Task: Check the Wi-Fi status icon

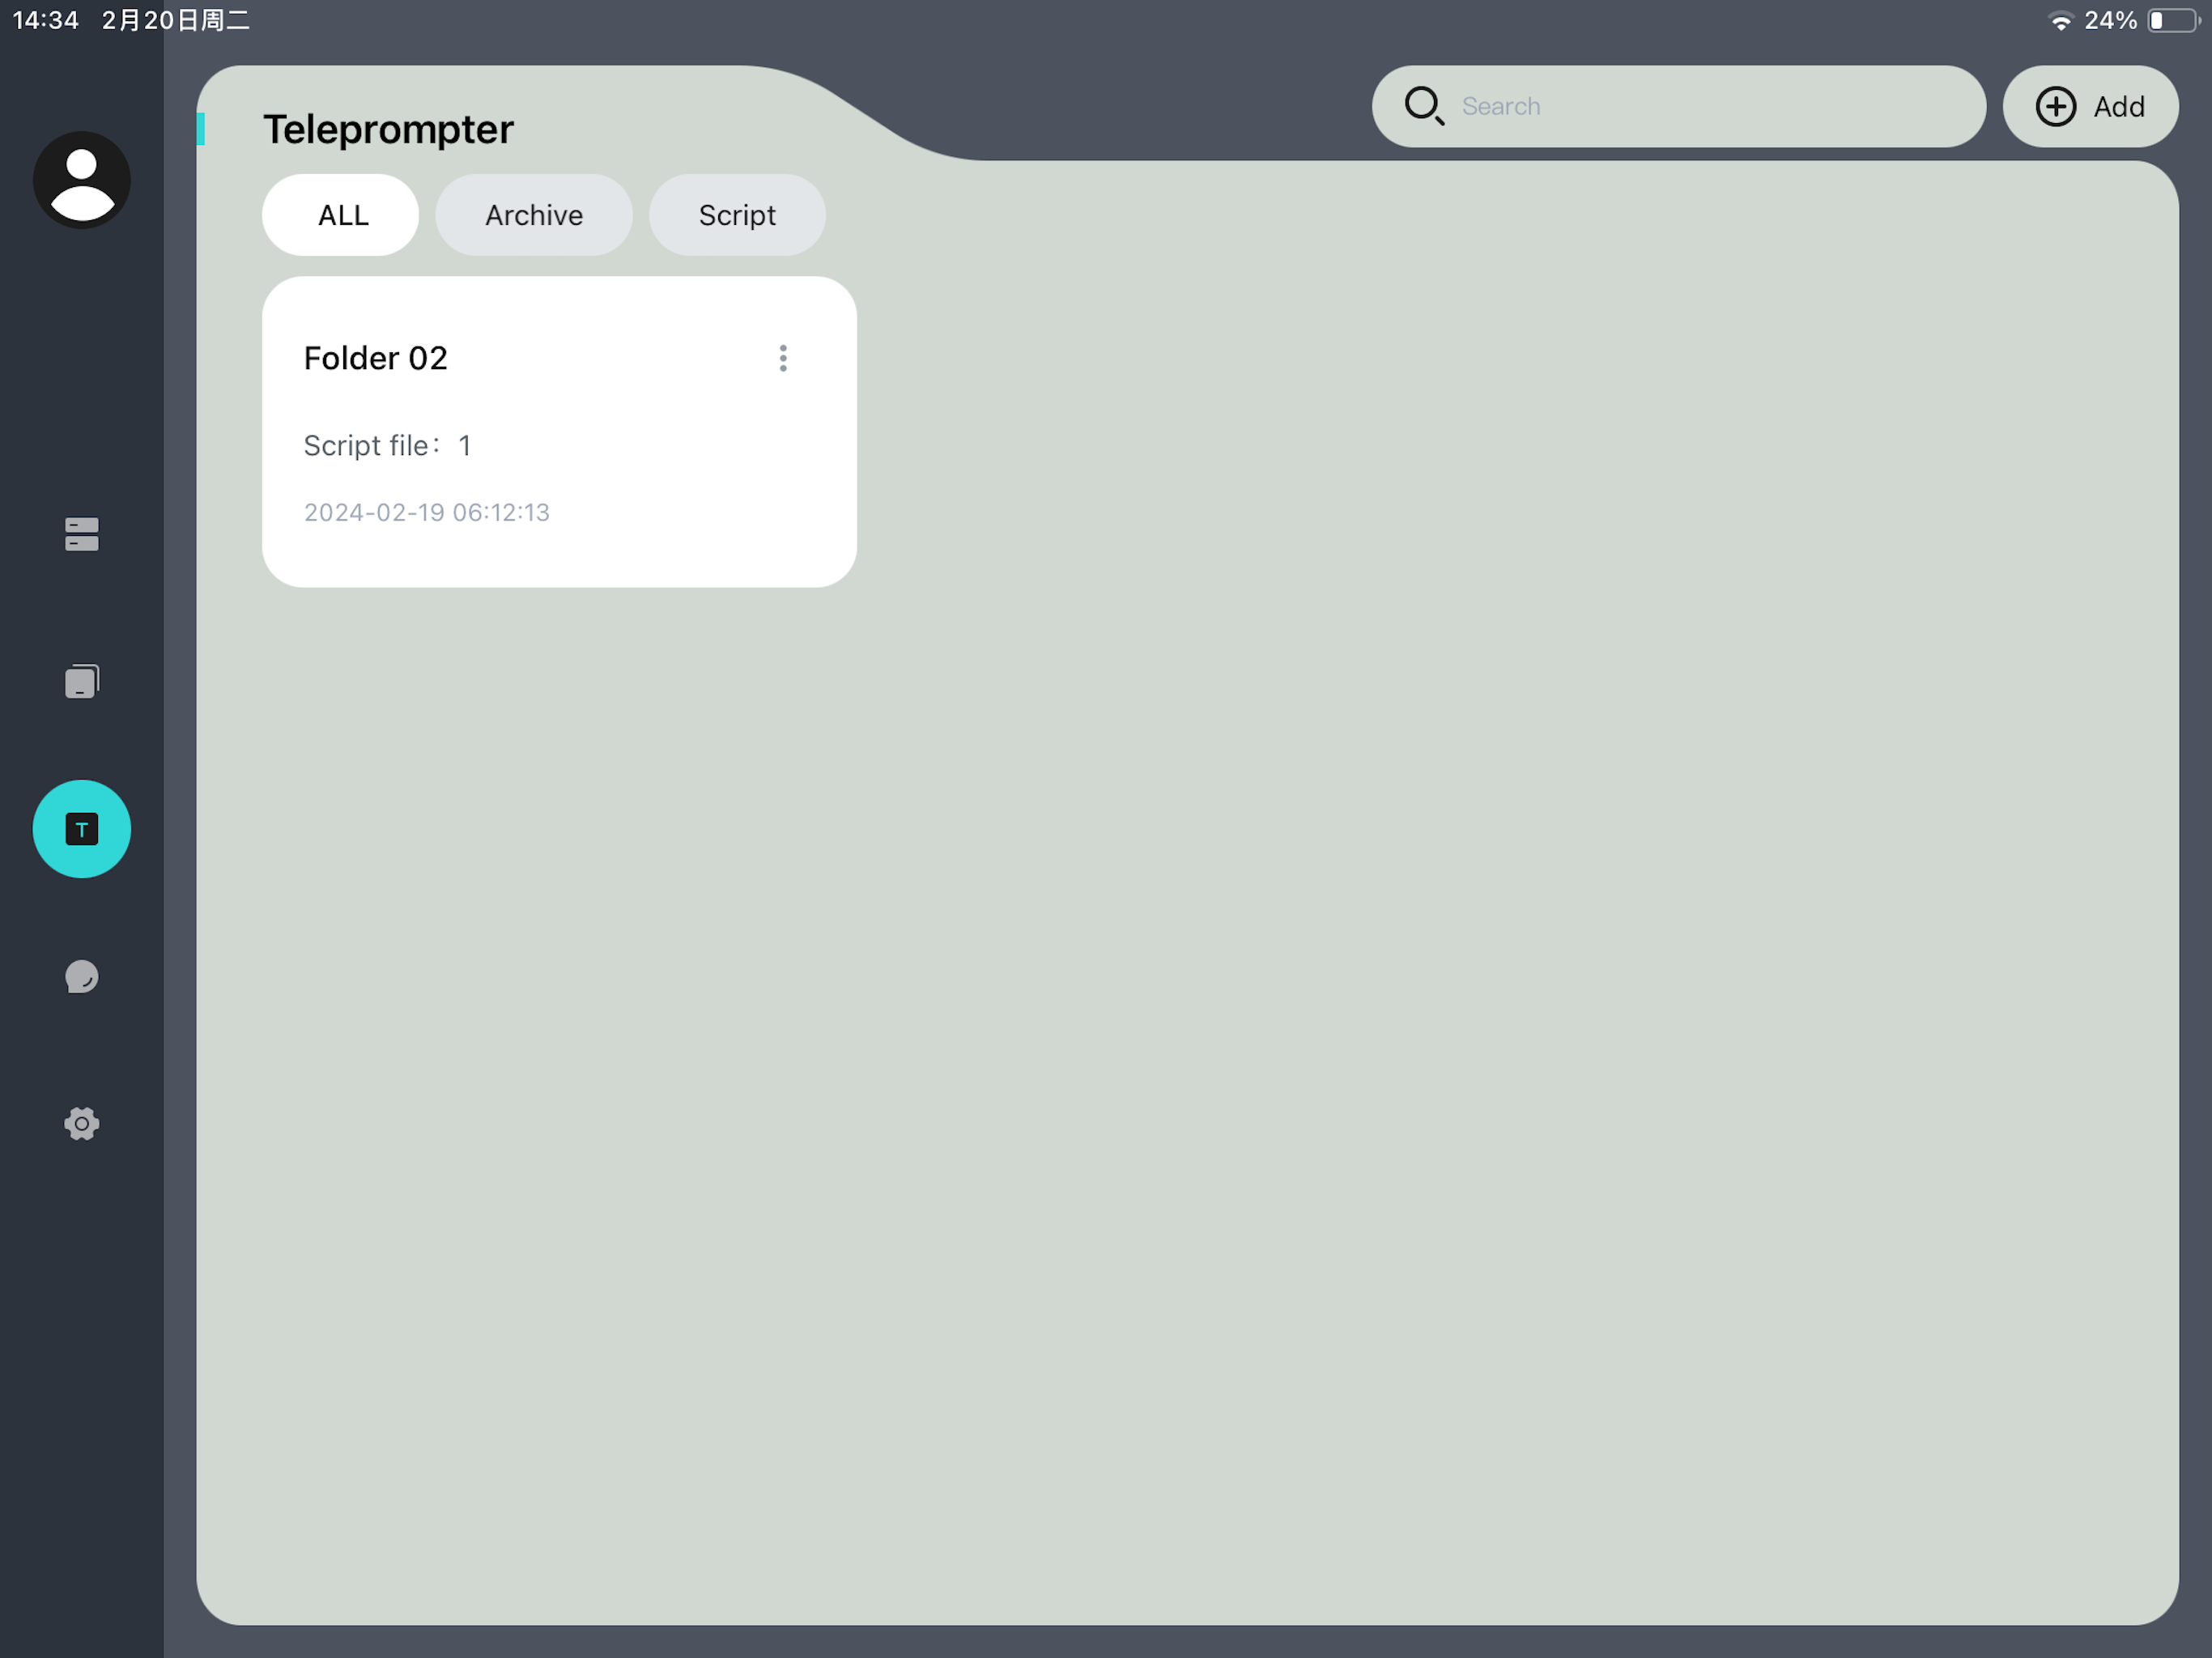Action: [x=2061, y=20]
